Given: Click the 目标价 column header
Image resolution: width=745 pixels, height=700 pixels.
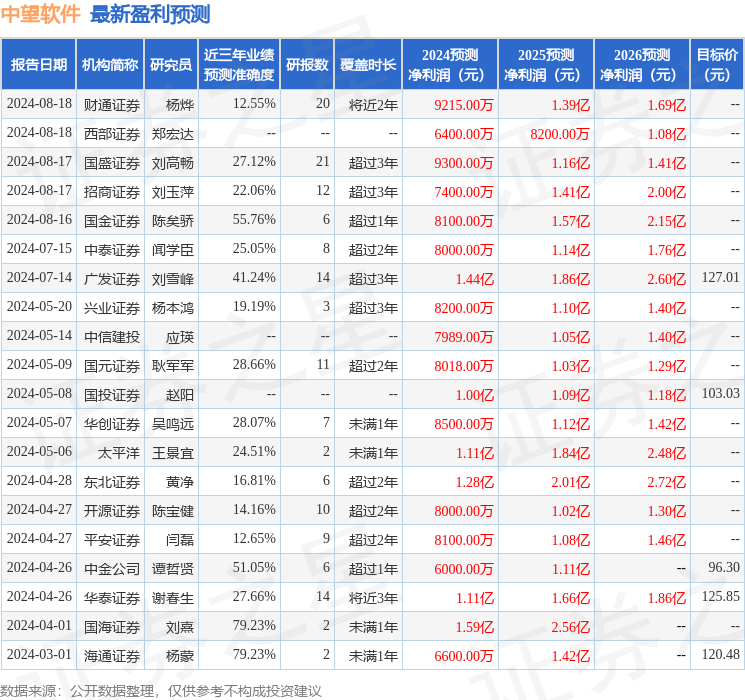Looking at the screenshot, I should coord(717,65).
